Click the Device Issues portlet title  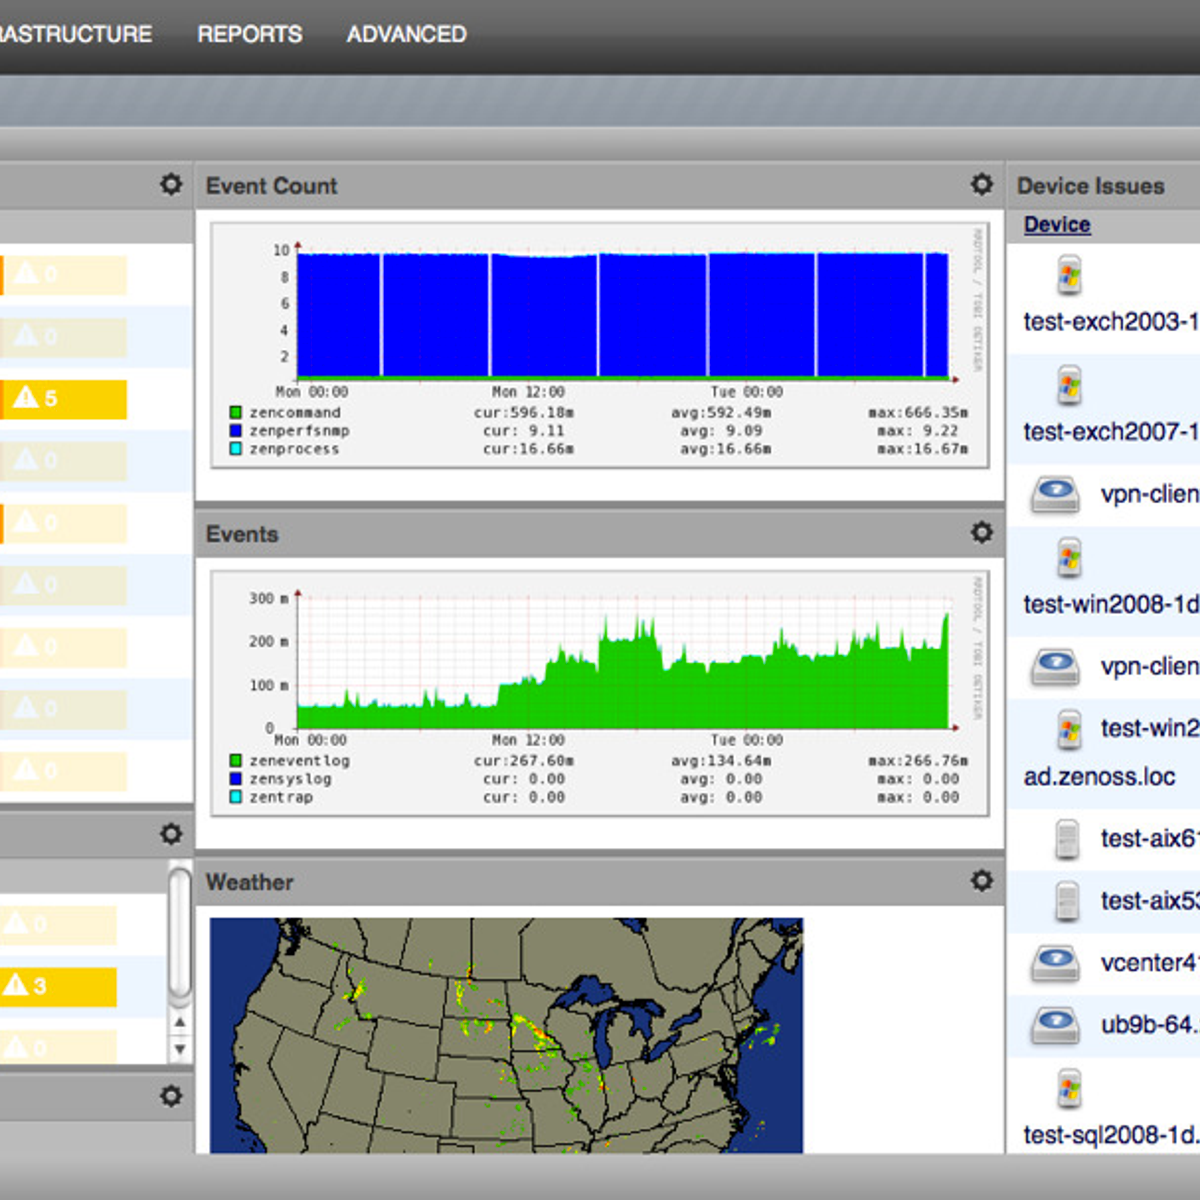click(x=1090, y=185)
